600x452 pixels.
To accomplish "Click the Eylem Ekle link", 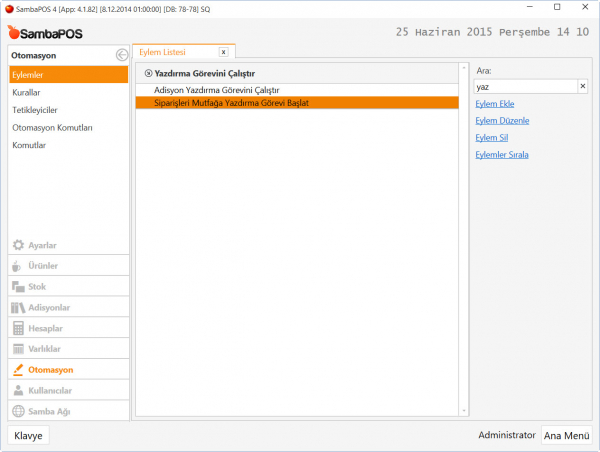I will click(x=495, y=104).
